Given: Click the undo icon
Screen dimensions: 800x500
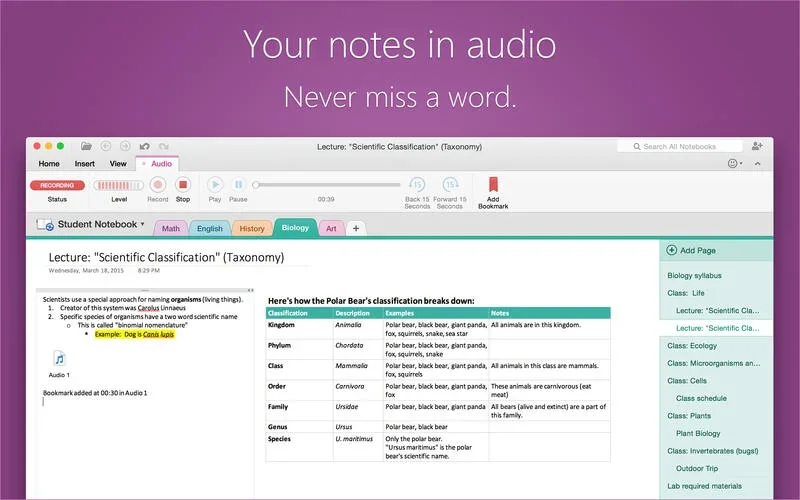Looking at the screenshot, I should (144, 146).
